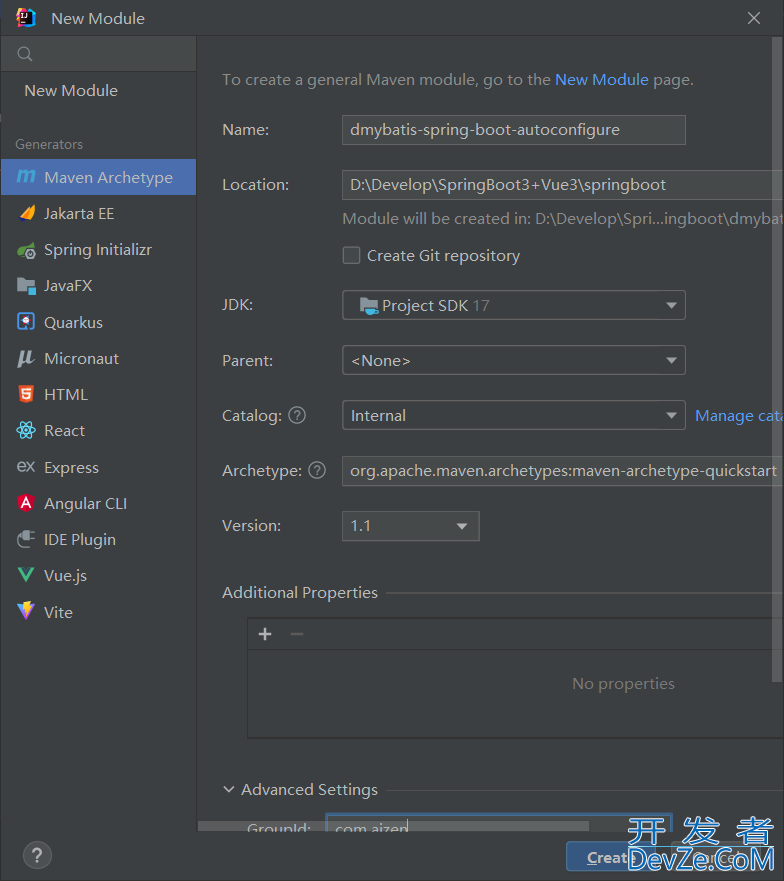Image resolution: width=784 pixels, height=881 pixels.
Task: Select the Maven Archetype generator
Action: 98,177
